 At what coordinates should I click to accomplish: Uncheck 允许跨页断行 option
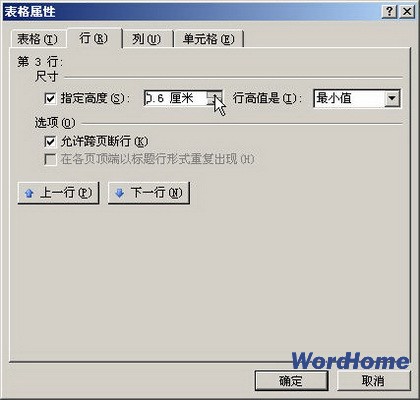(x=50, y=142)
